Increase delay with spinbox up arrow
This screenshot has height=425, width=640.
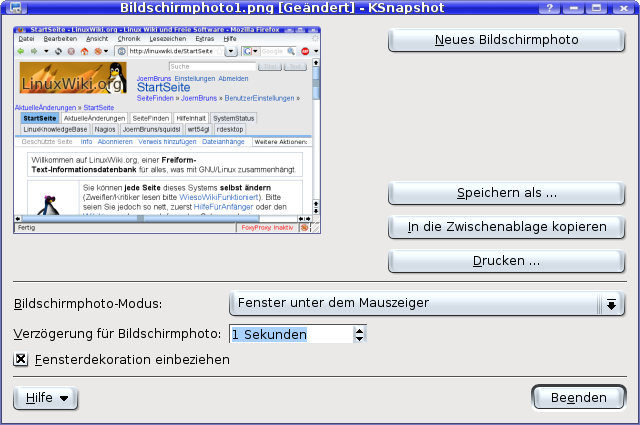[360, 329]
